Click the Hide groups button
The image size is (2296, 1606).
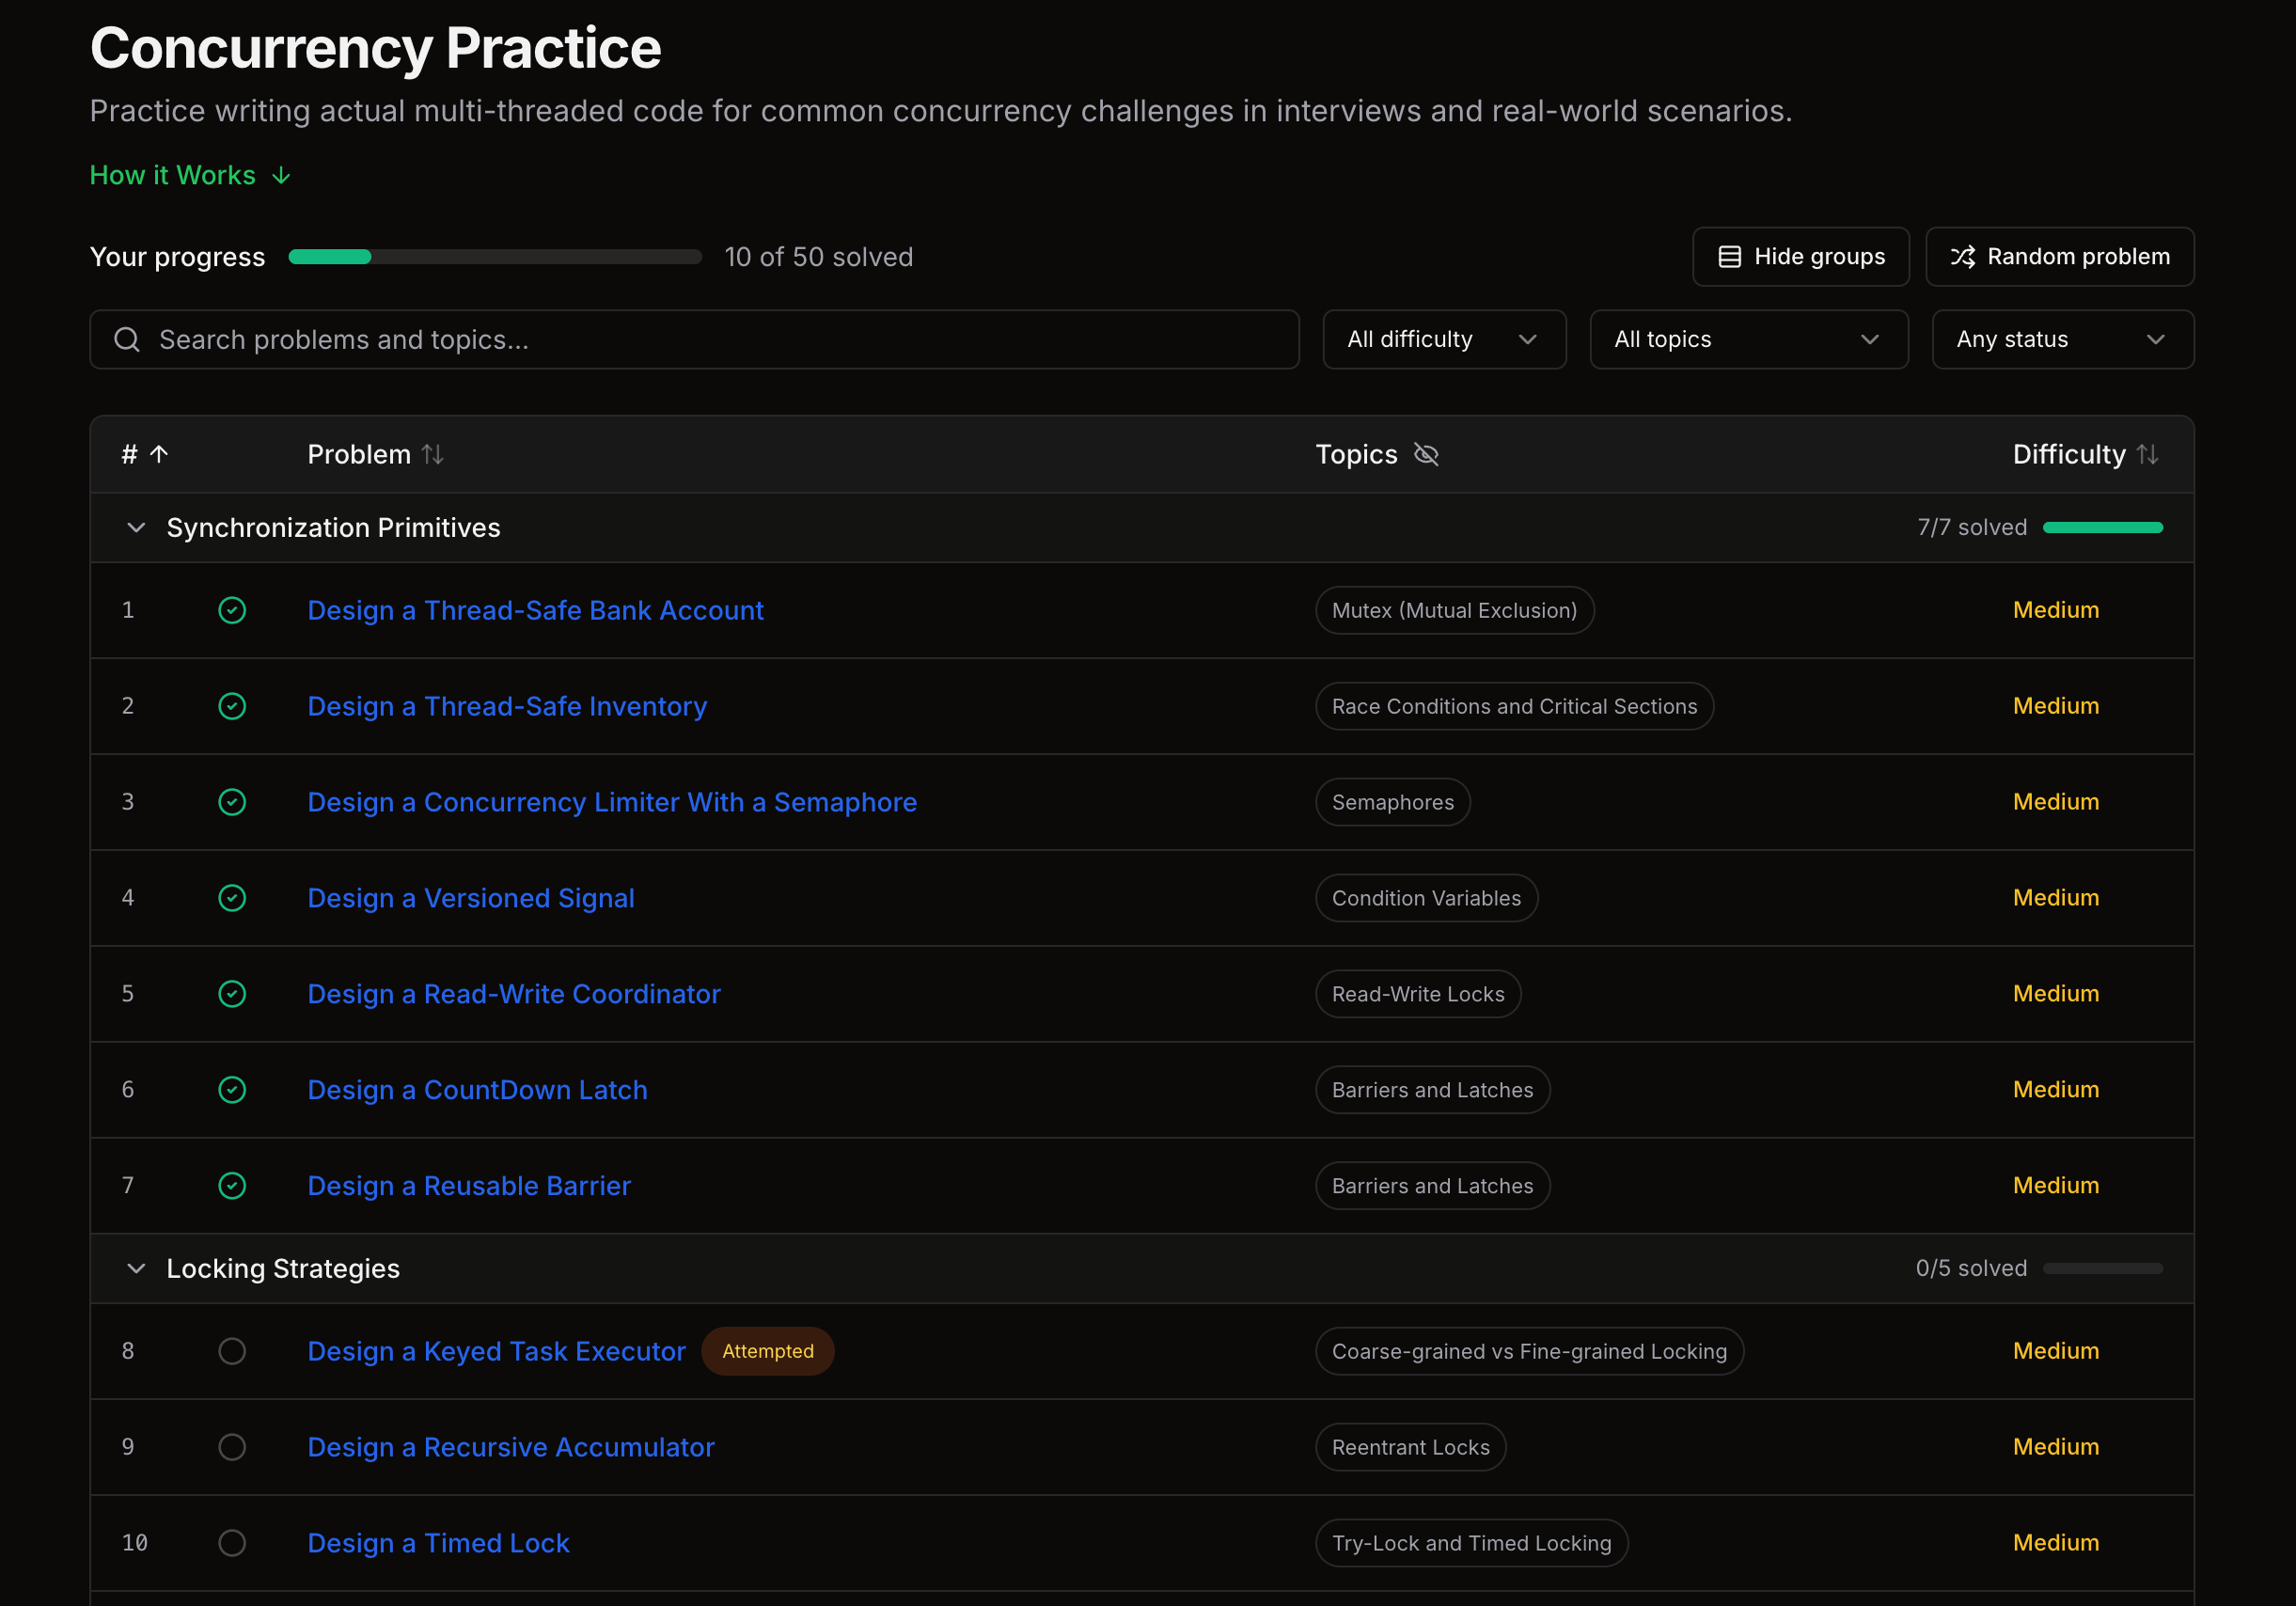coord(1800,257)
